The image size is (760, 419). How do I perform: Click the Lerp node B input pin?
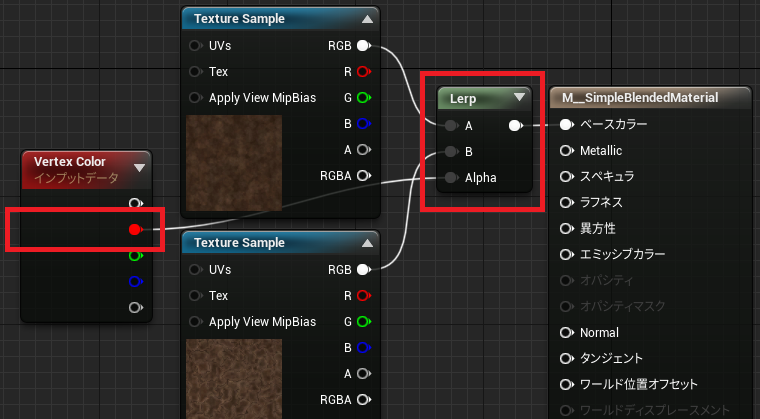click(x=451, y=152)
